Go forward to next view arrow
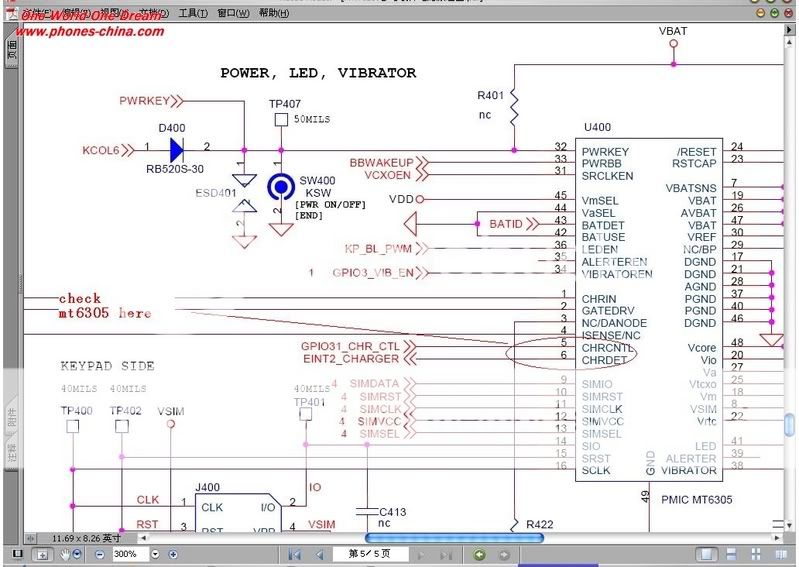This screenshot has width=799, height=567. [x=503, y=555]
